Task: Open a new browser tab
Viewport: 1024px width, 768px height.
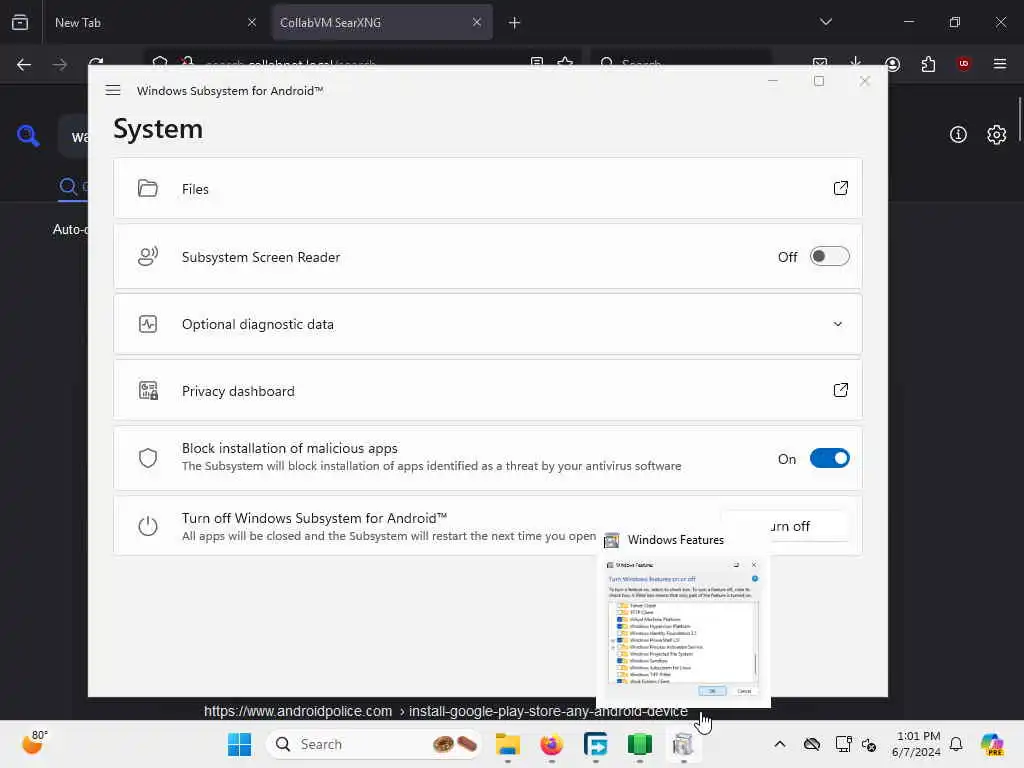Action: pos(514,23)
